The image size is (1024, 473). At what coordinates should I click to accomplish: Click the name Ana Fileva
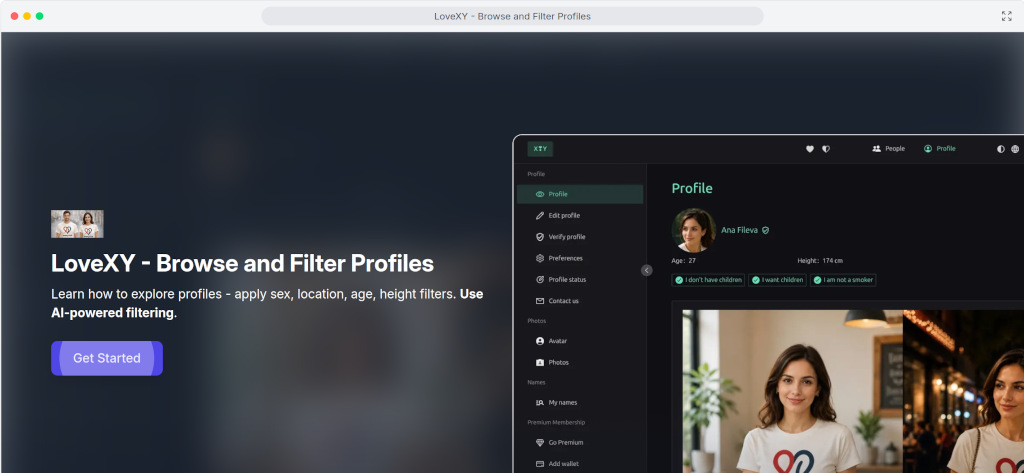[739, 230]
